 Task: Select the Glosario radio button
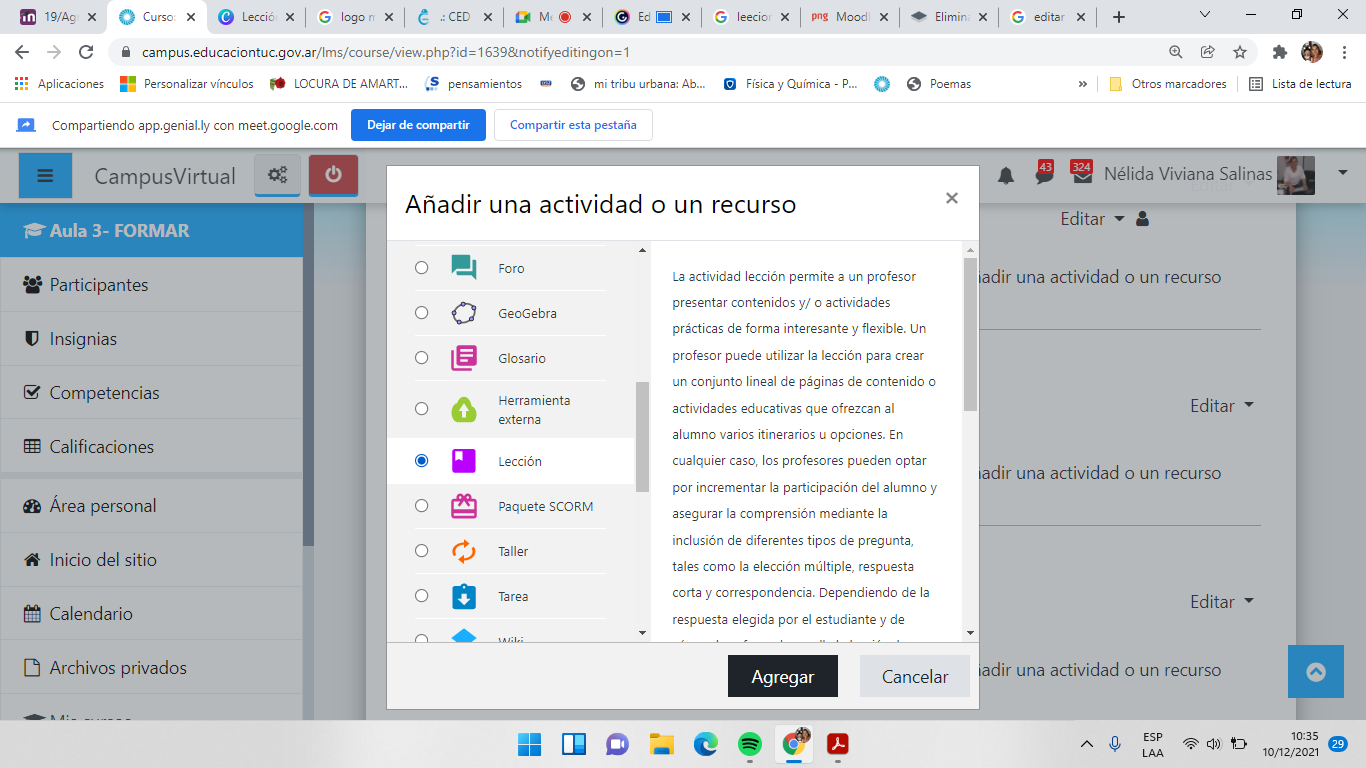click(421, 358)
